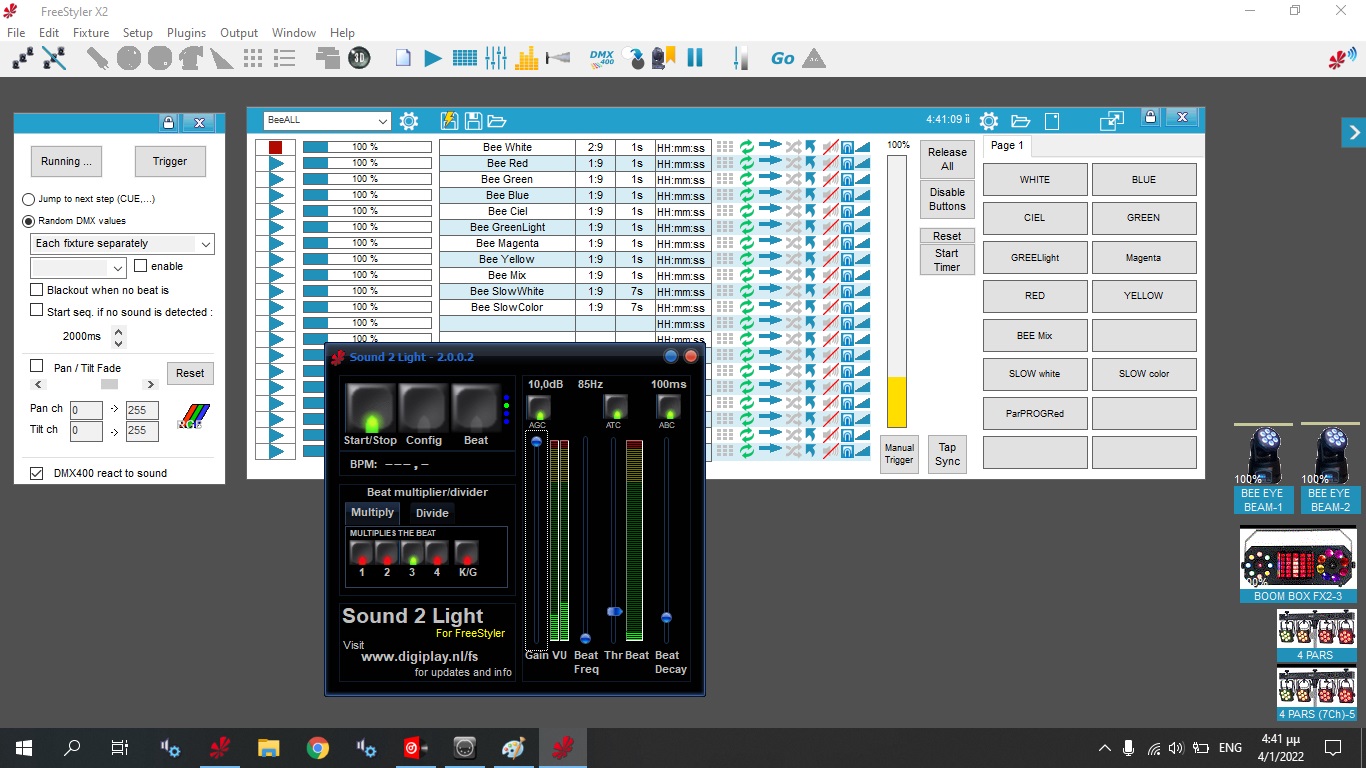Click the Disable Buttons button
1366x768 pixels.
point(947,199)
